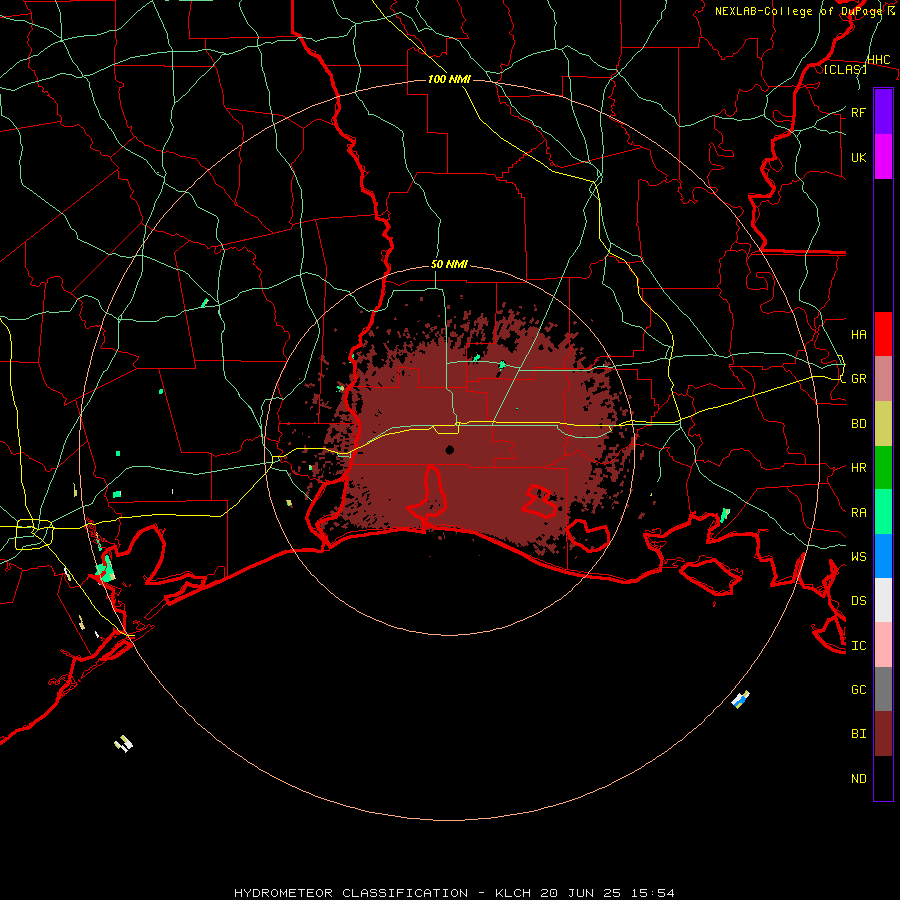The image size is (900, 900).
Task: Click the GC legend label
Action: (858, 689)
